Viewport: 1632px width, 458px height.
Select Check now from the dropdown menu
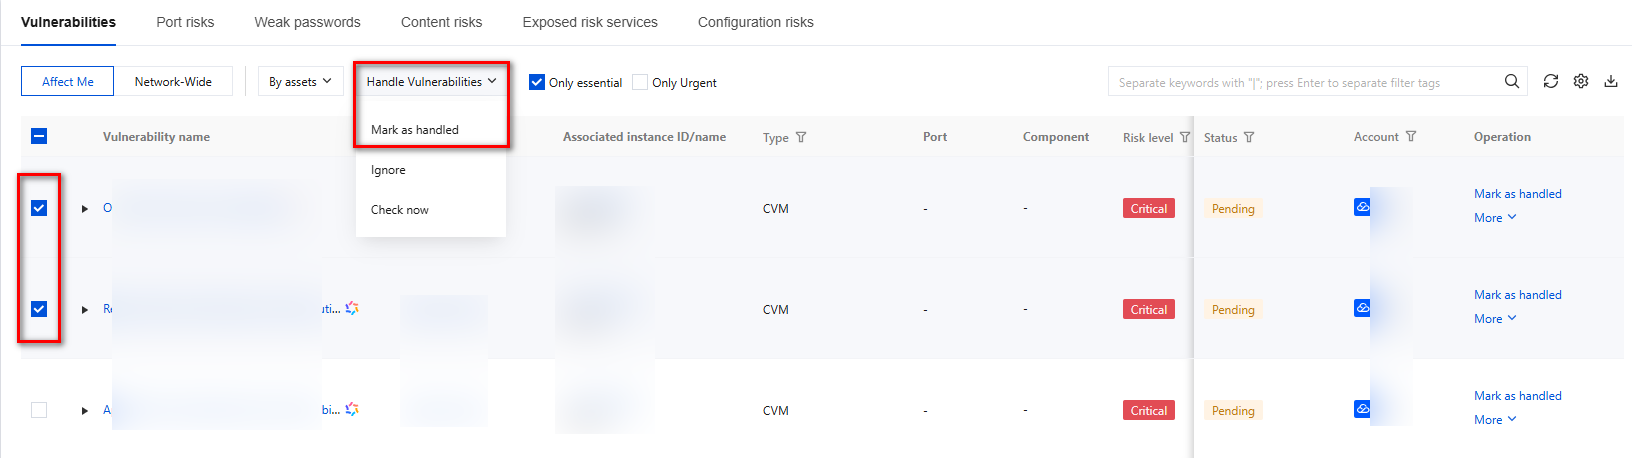pyautogui.click(x=400, y=210)
